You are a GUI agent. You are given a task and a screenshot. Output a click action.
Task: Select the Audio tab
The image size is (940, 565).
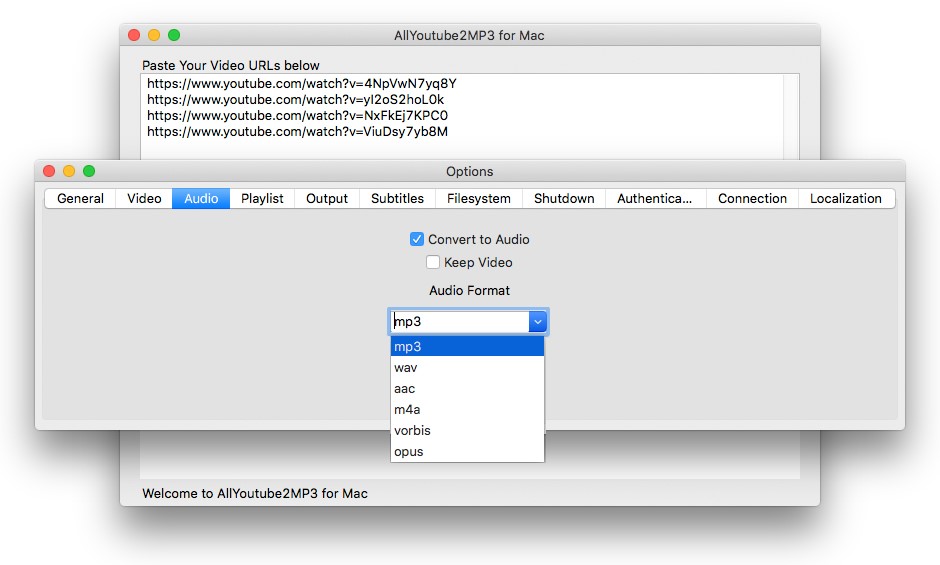(201, 199)
